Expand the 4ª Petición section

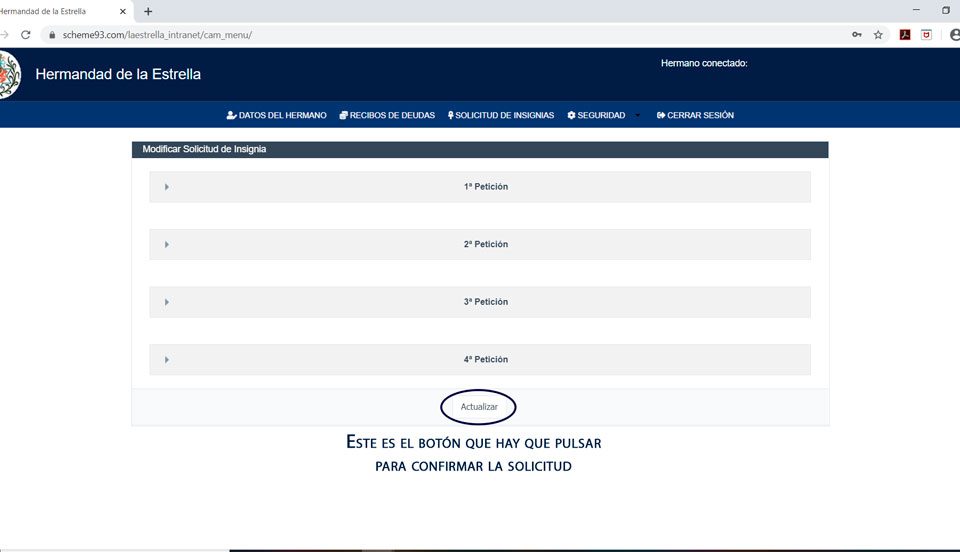pos(480,359)
